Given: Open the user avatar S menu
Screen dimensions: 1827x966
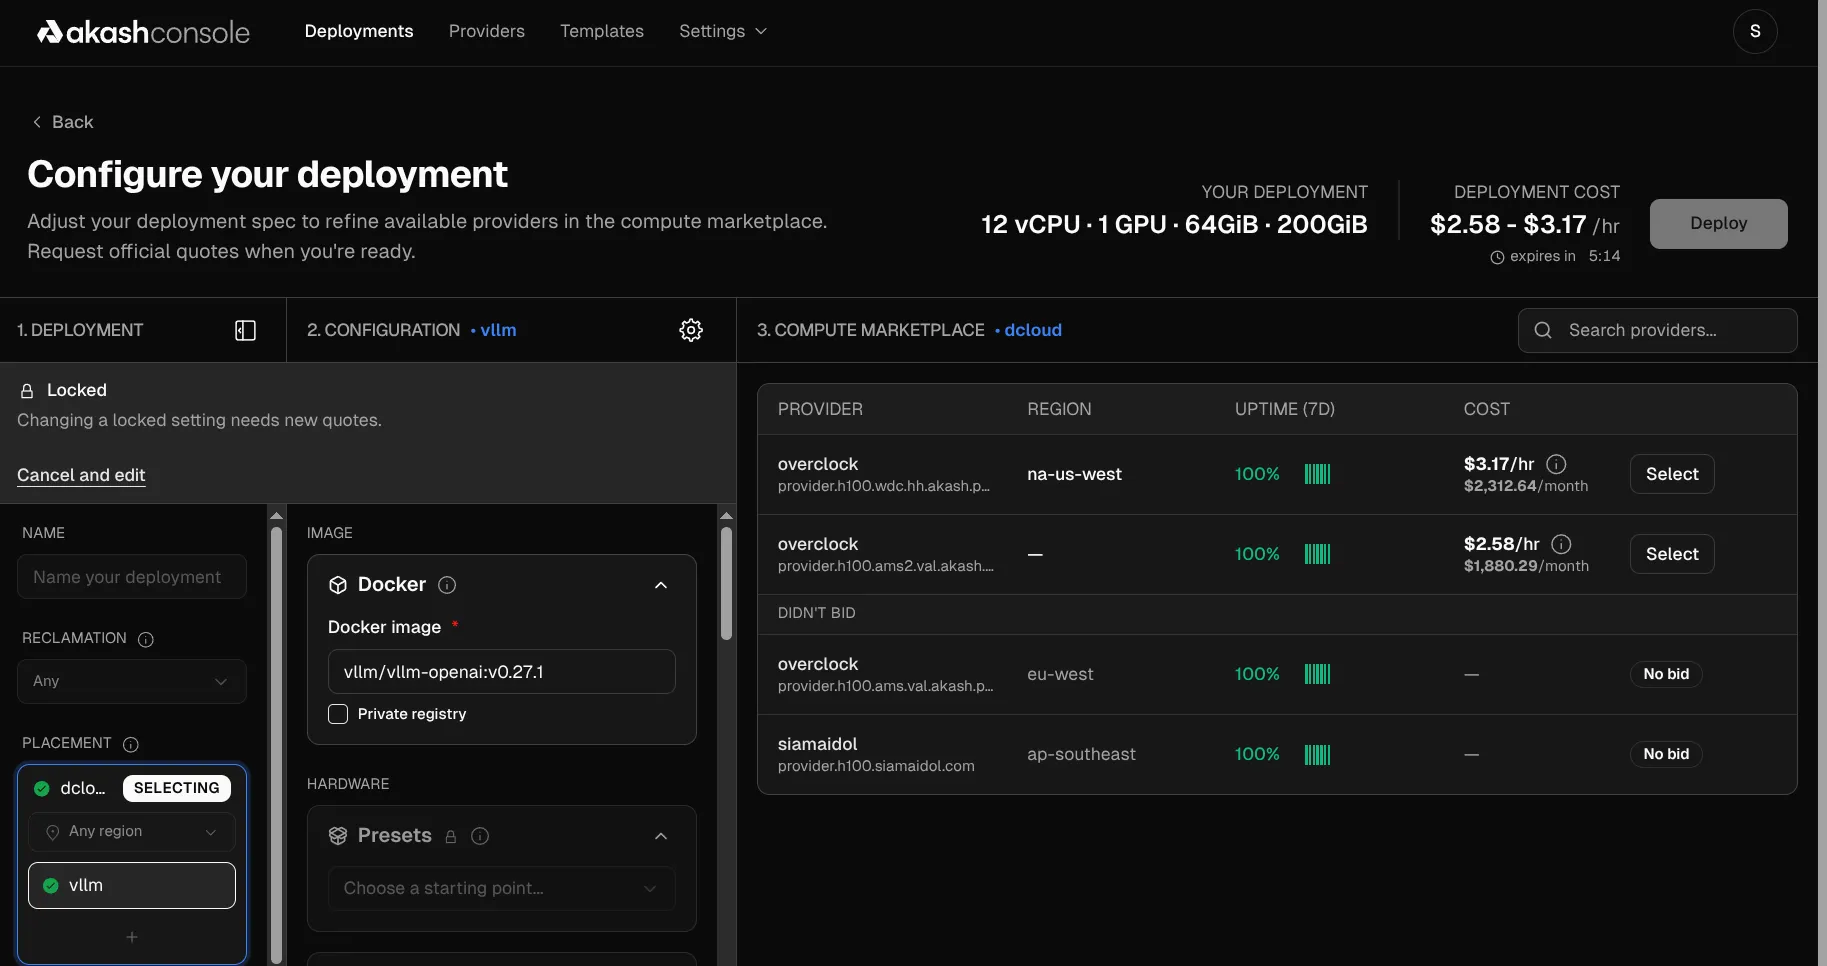Looking at the screenshot, I should tap(1755, 31).
